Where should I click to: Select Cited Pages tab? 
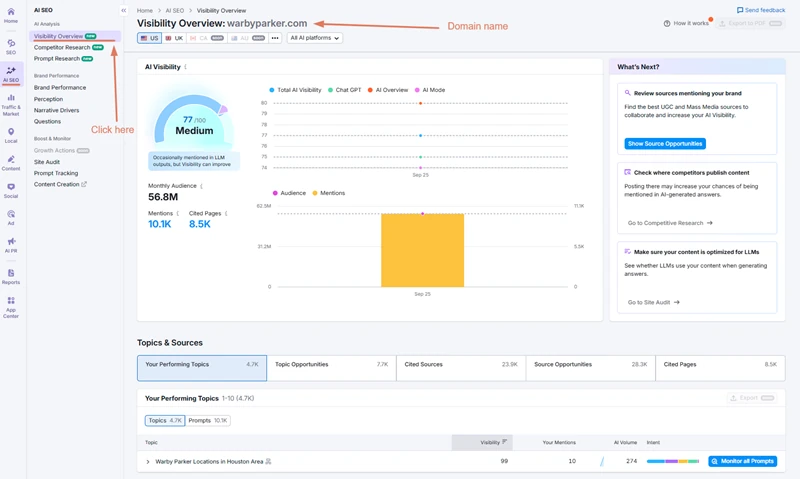(720, 368)
